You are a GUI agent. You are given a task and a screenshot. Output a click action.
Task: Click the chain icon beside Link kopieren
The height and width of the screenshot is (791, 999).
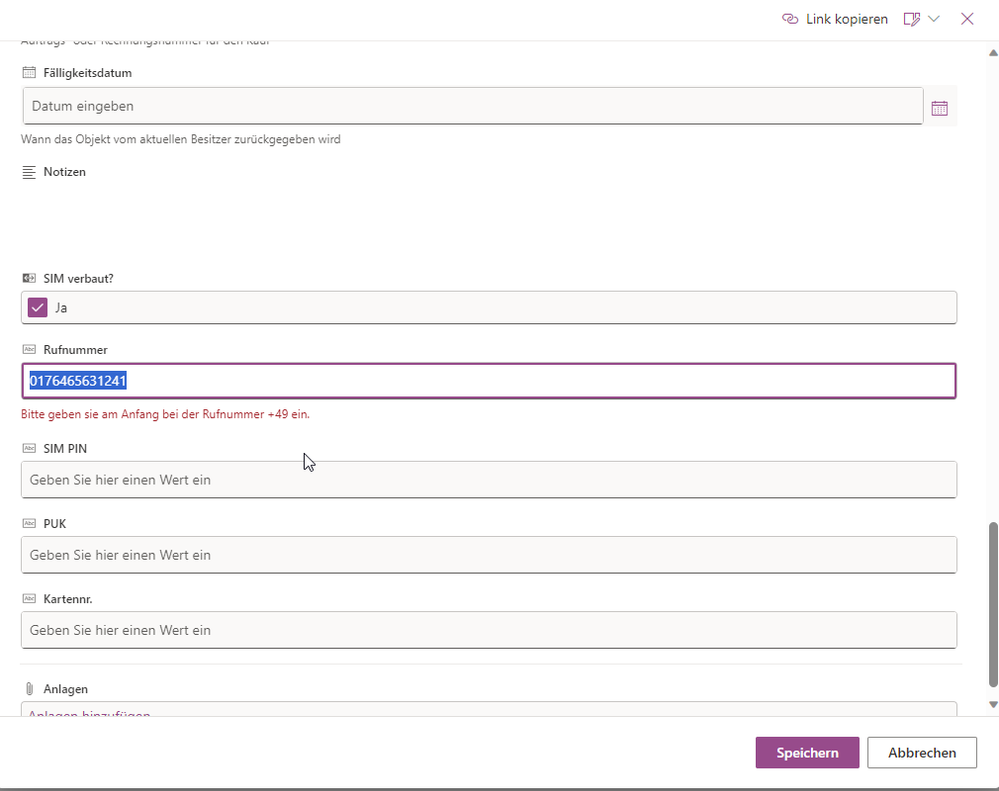(789, 18)
